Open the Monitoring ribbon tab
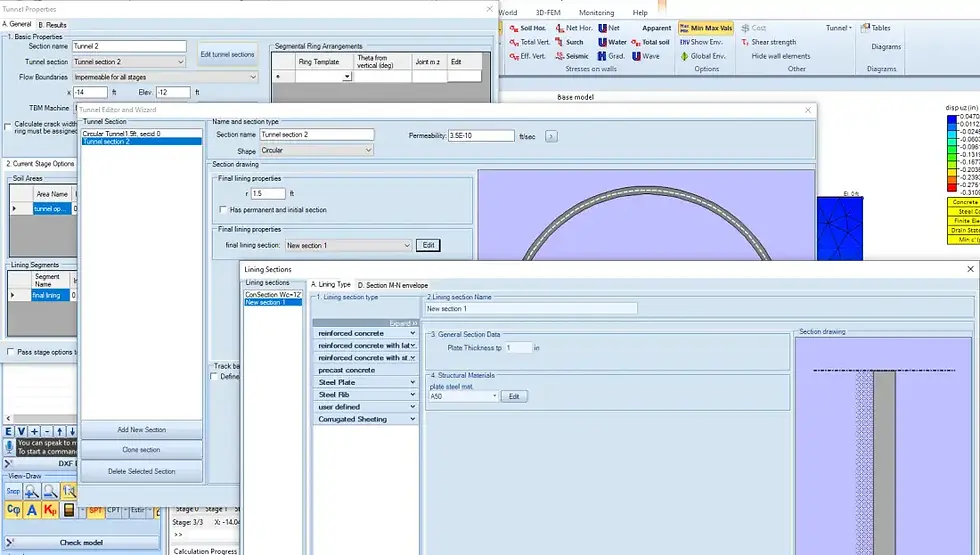Viewport: 980px width, 555px height. (596, 12)
